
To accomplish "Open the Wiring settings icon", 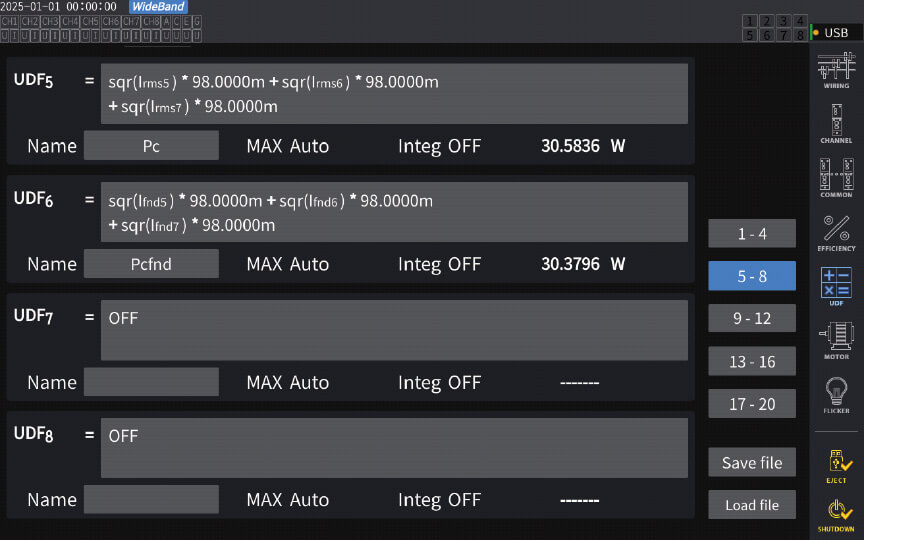I will 836,68.
